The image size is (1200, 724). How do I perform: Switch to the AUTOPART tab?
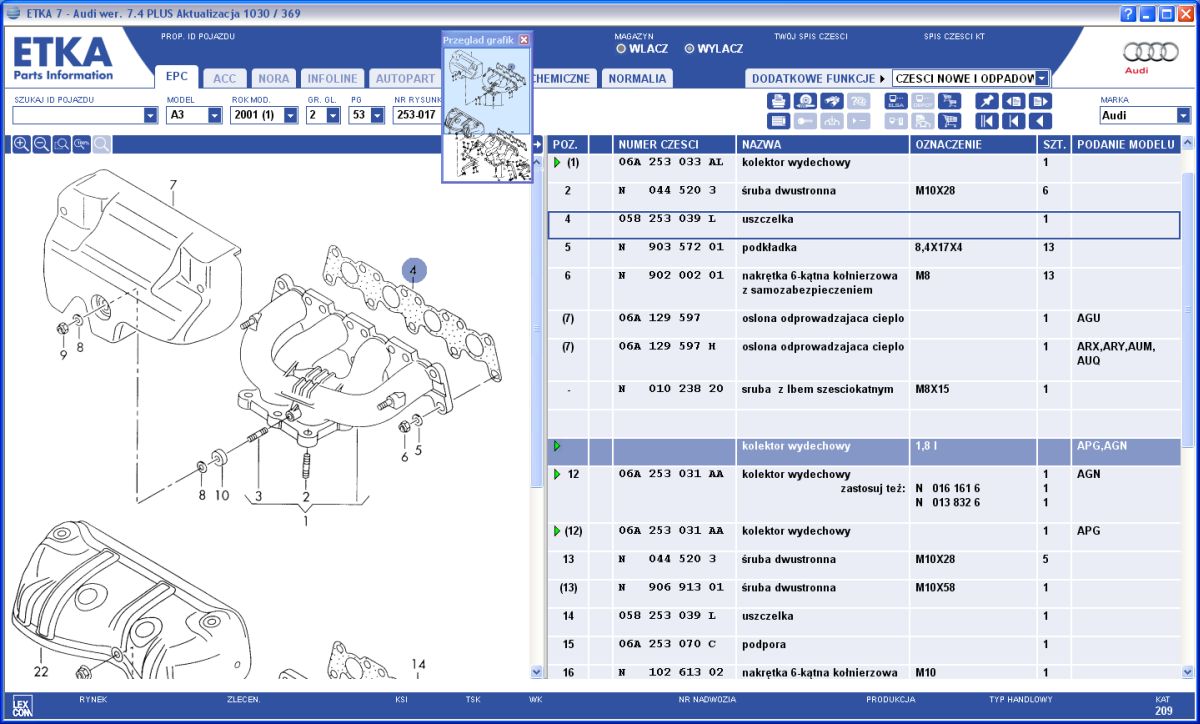[x=404, y=78]
